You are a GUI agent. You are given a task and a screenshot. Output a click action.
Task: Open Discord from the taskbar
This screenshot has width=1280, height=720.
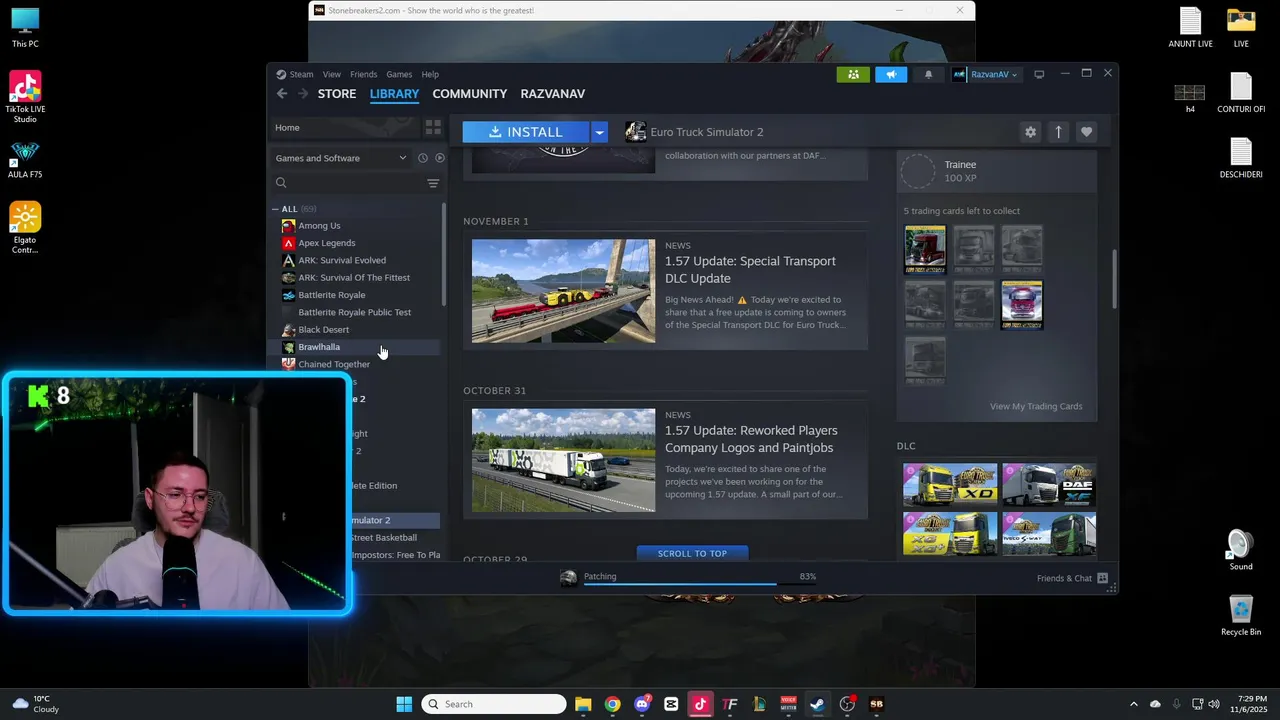(x=642, y=704)
